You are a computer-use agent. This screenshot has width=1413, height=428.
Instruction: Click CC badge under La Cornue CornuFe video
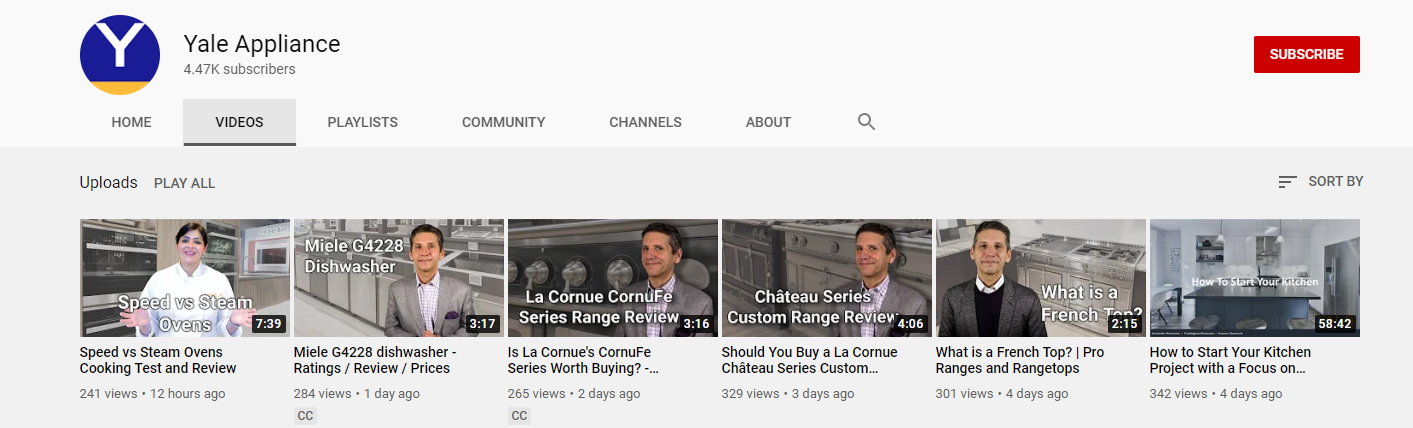click(519, 416)
